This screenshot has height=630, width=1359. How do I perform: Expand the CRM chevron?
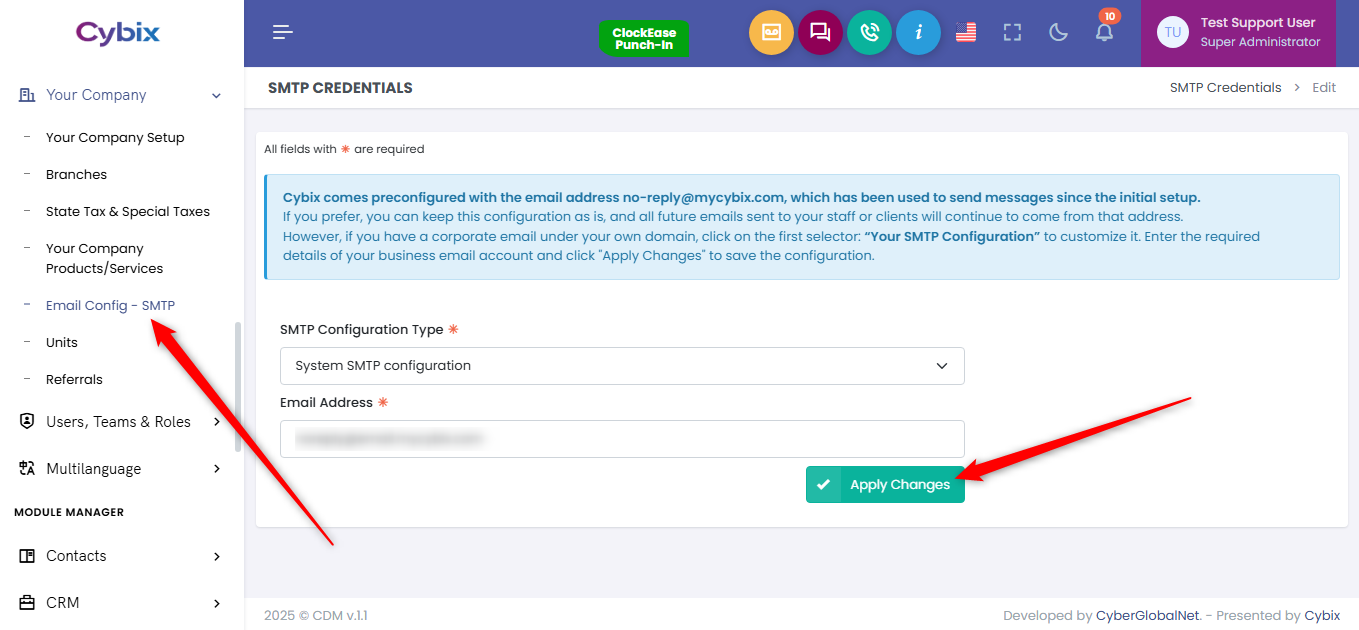click(217, 603)
